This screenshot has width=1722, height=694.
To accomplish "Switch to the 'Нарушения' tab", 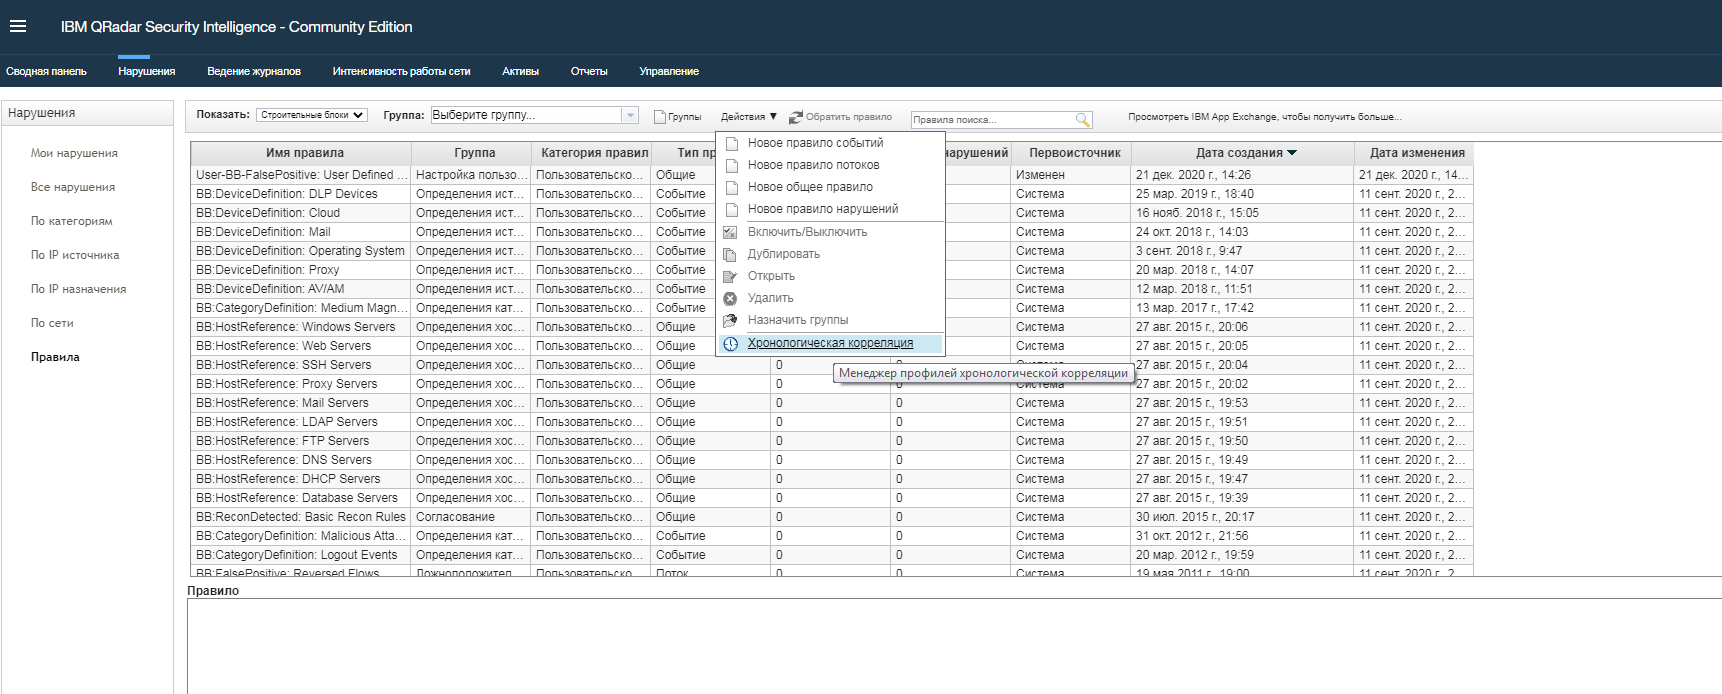I will point(147,71).
